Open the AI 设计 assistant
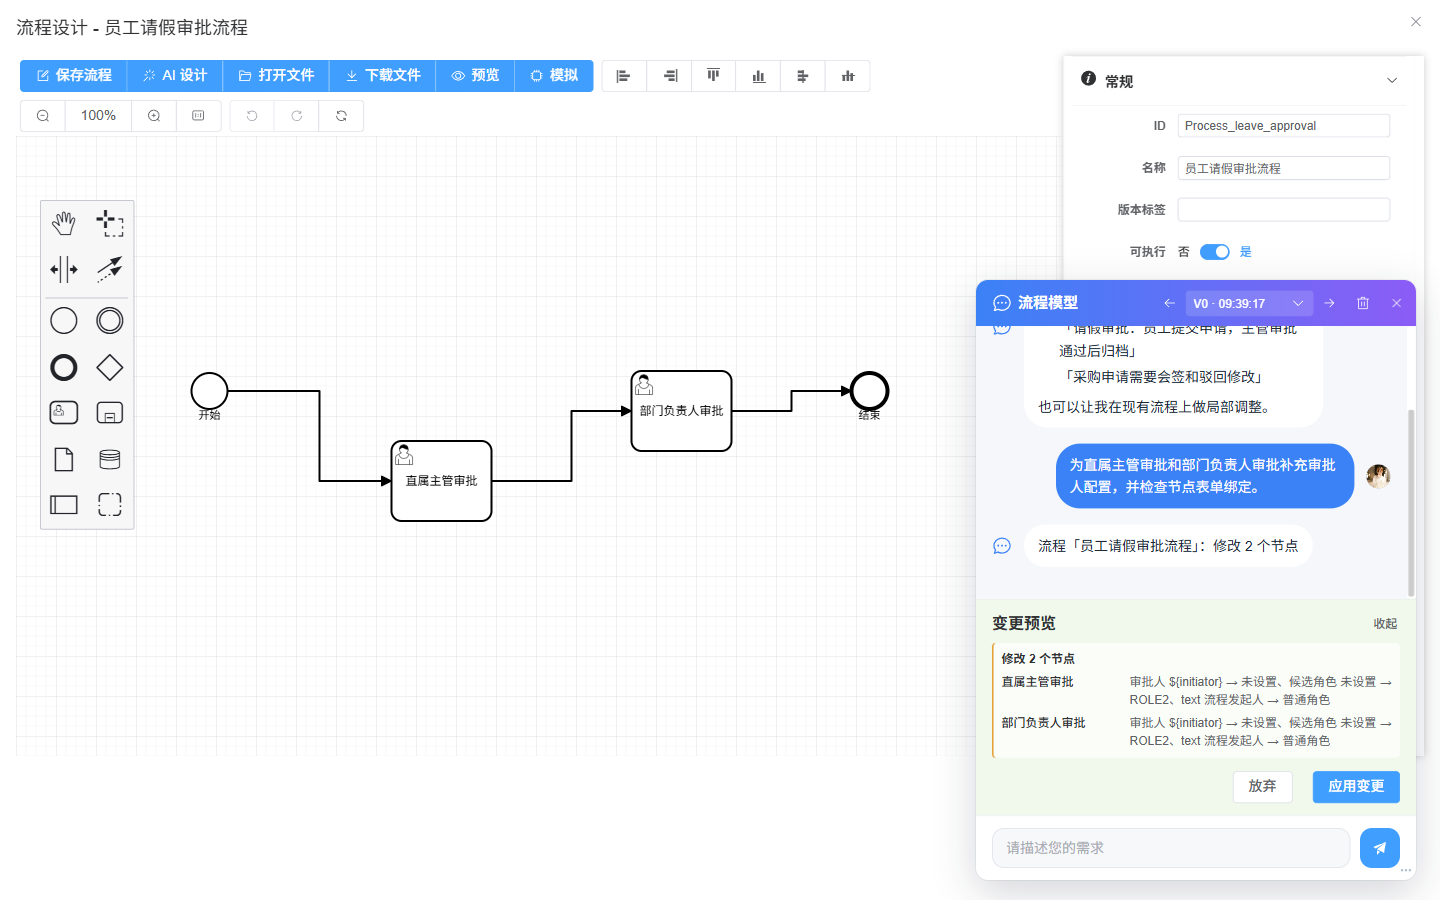This screenshot has width=1440, height=900. point(175,76)
